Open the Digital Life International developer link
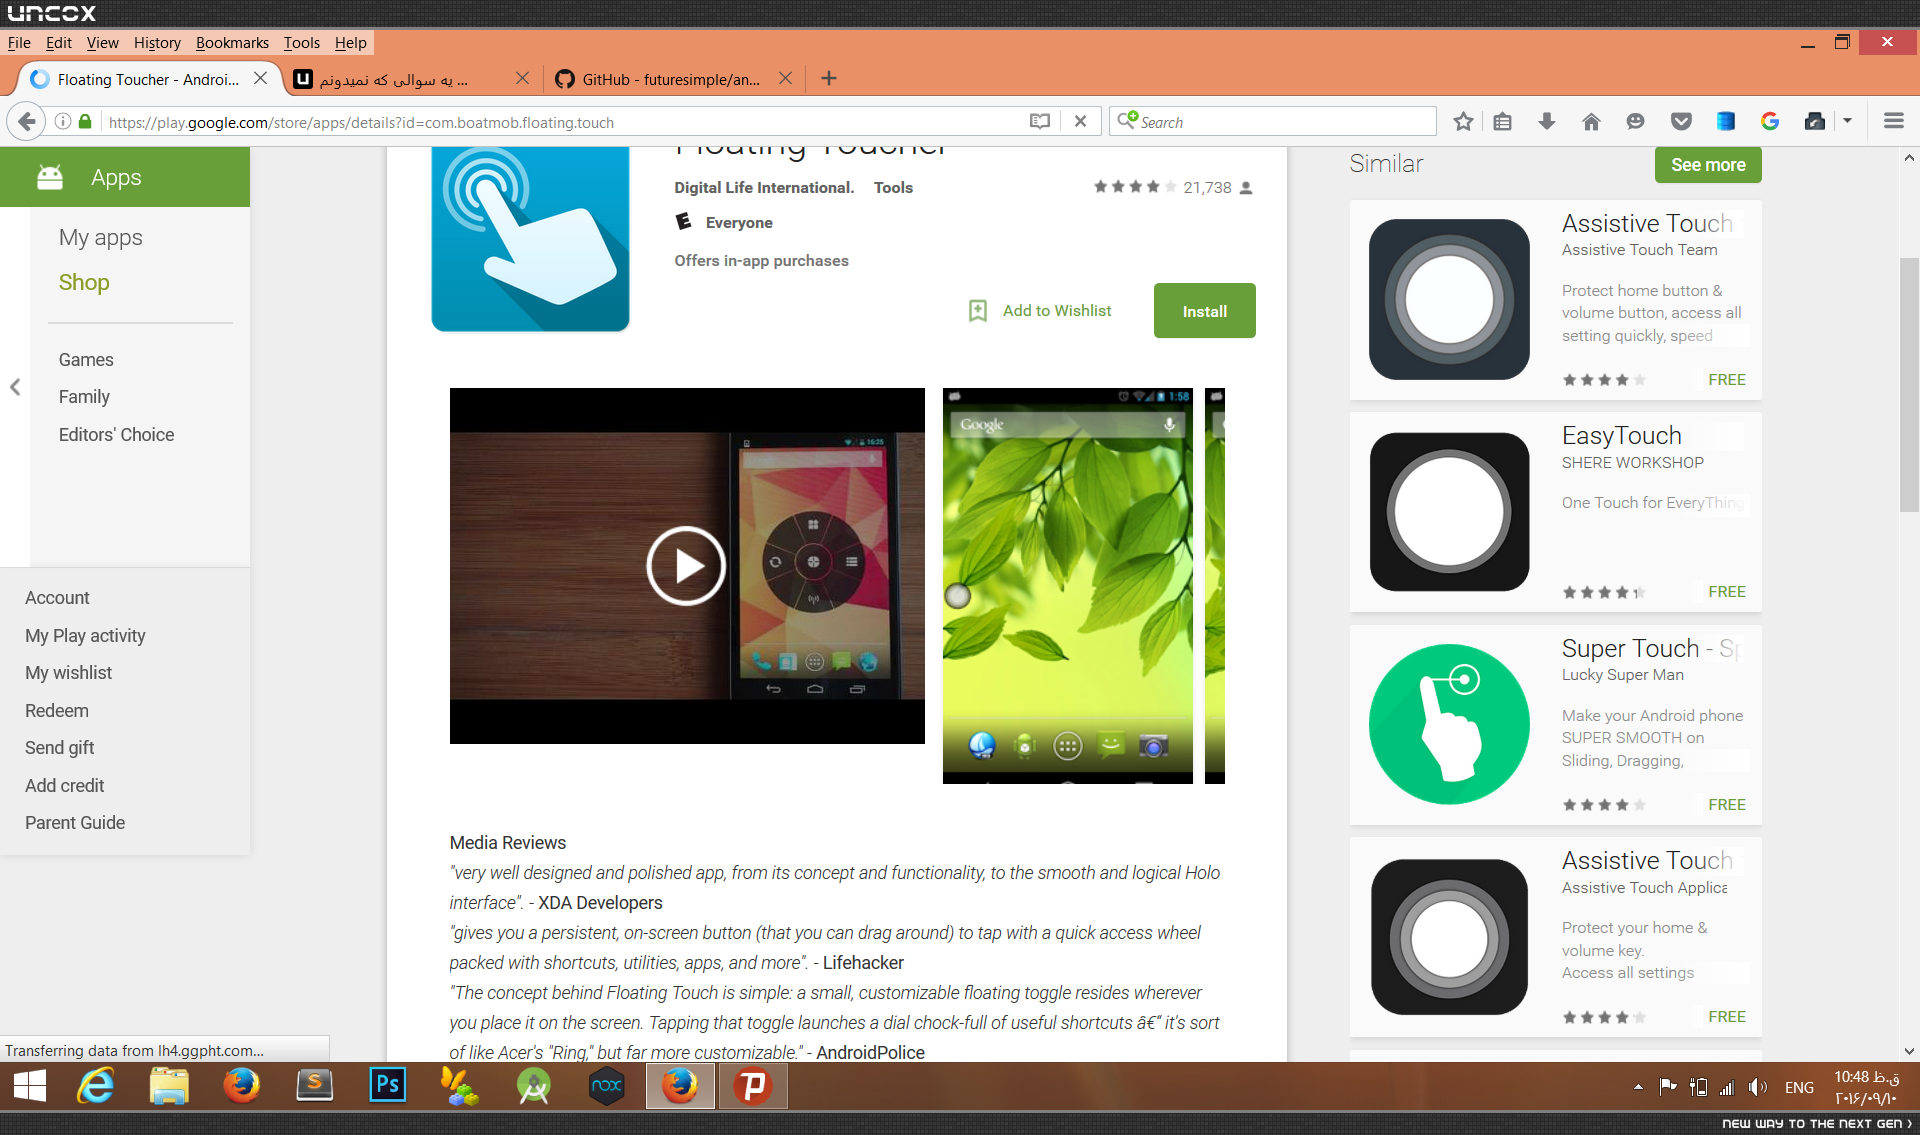Image resolution: width=1920 pixels, height=1135 pixels. click(x=764, y=188)
